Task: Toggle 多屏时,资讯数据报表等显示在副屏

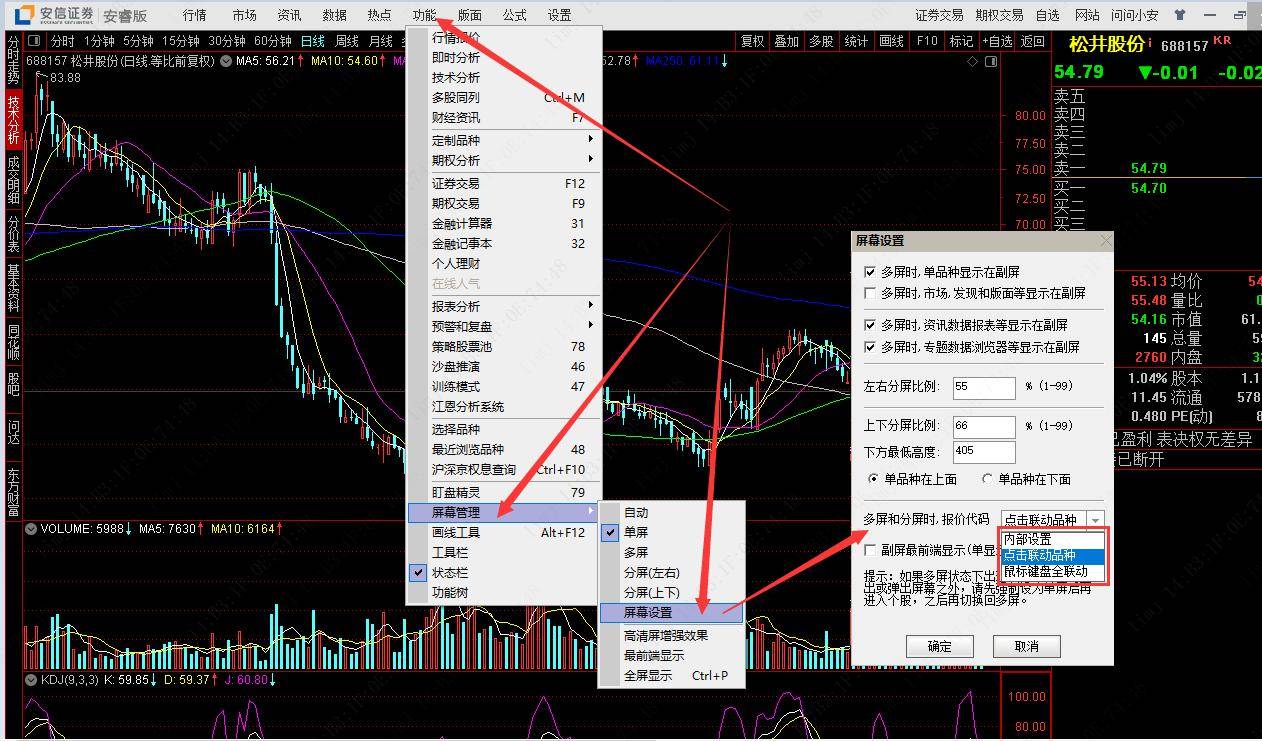Action: point(870,325)
